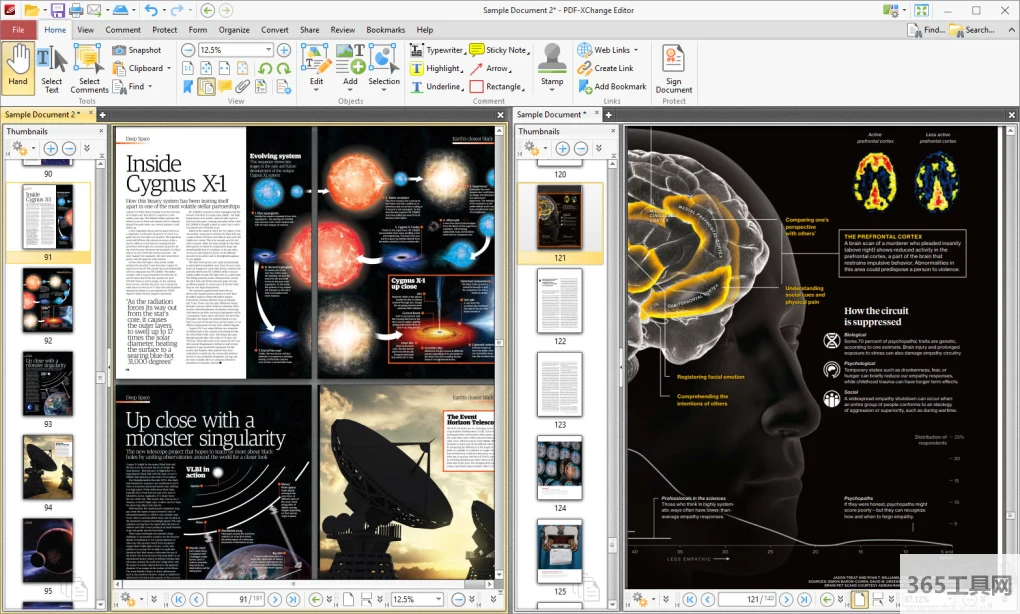Toggle the attachments paperclip pane icon

243,87
